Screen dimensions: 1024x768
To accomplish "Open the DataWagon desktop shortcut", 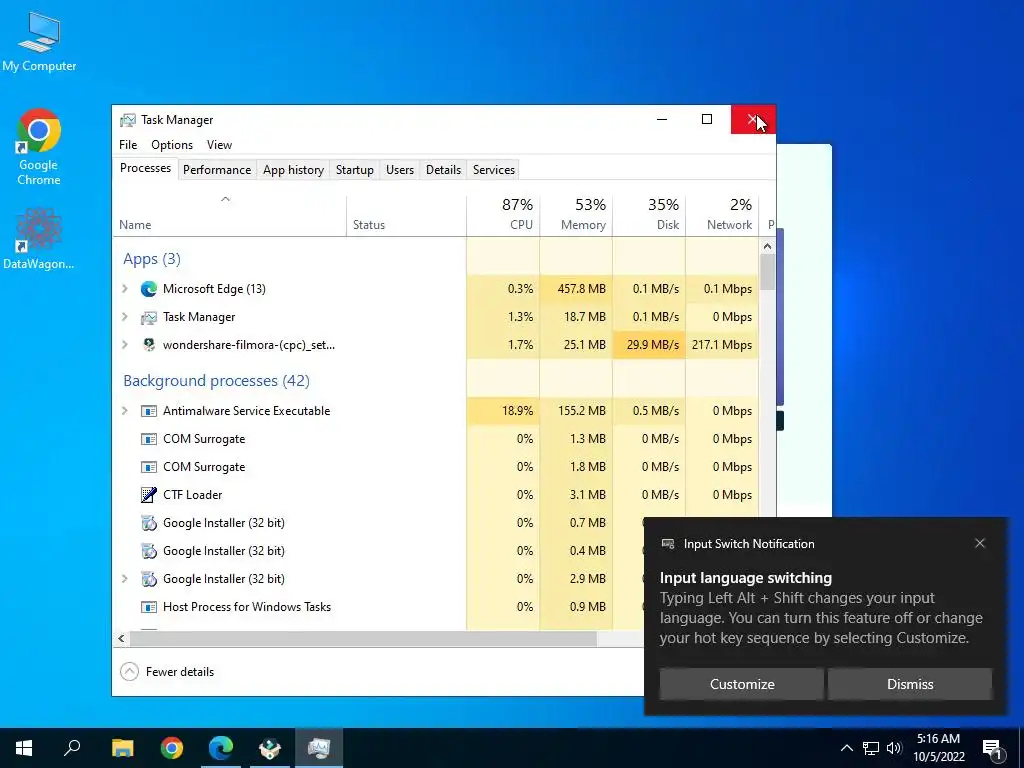I will [39, 238].
